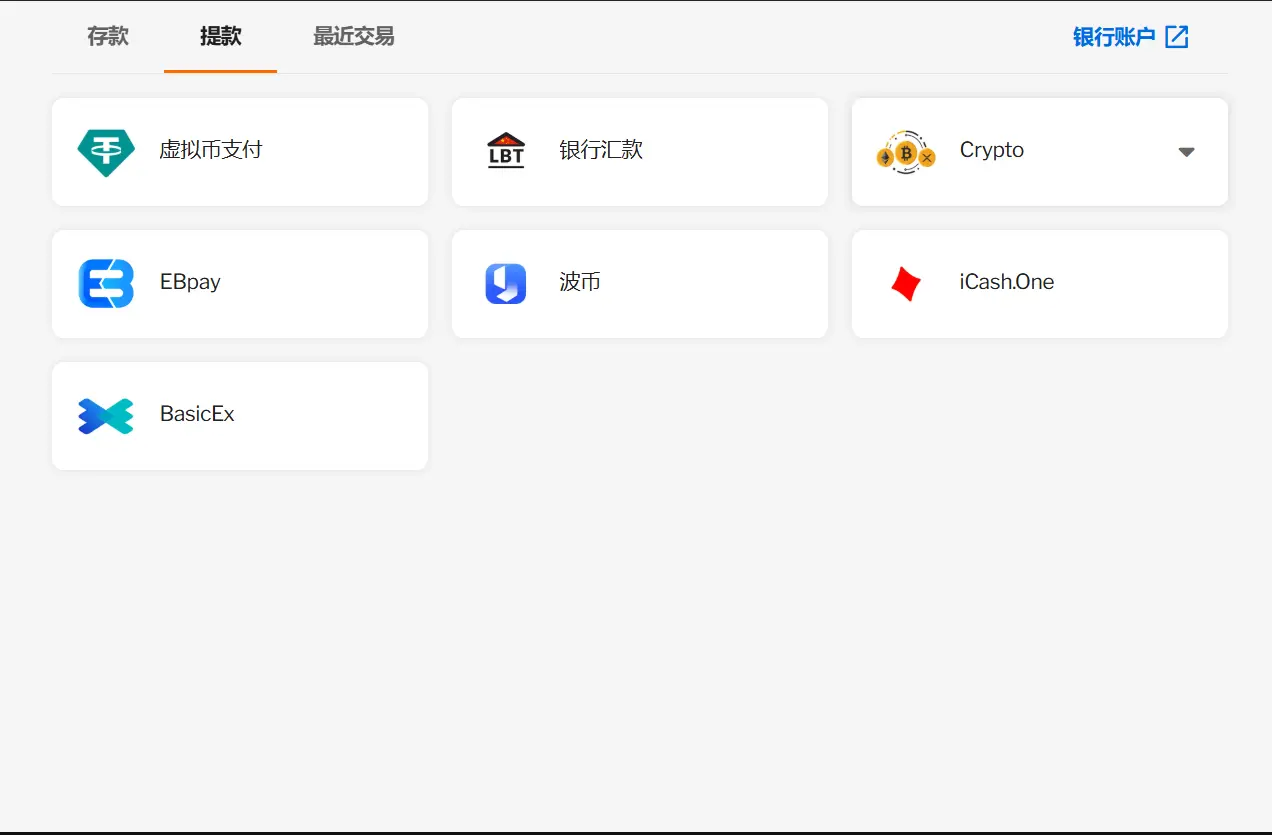Switch to the 存款 tab
Image resolution: width=1272 pixels, height=835 pixels.
107,36
